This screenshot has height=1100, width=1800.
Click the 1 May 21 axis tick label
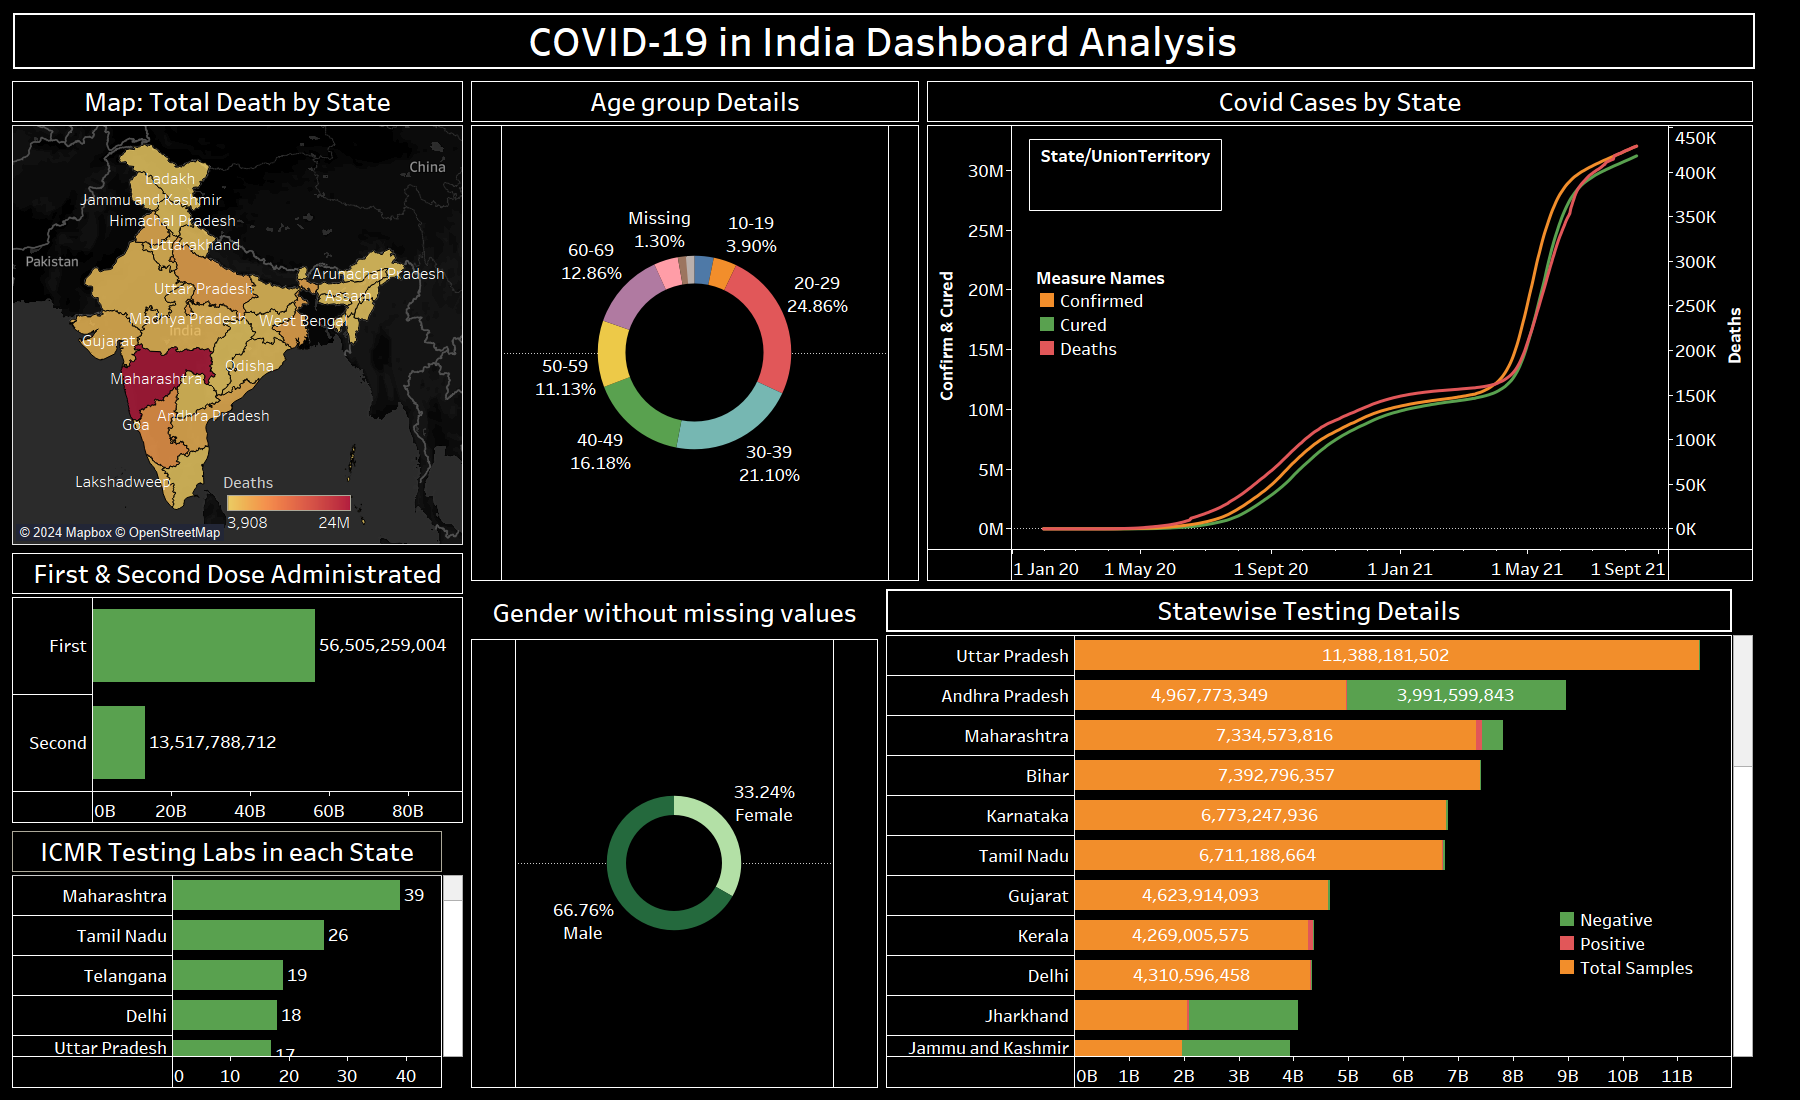coord(1526,569)
